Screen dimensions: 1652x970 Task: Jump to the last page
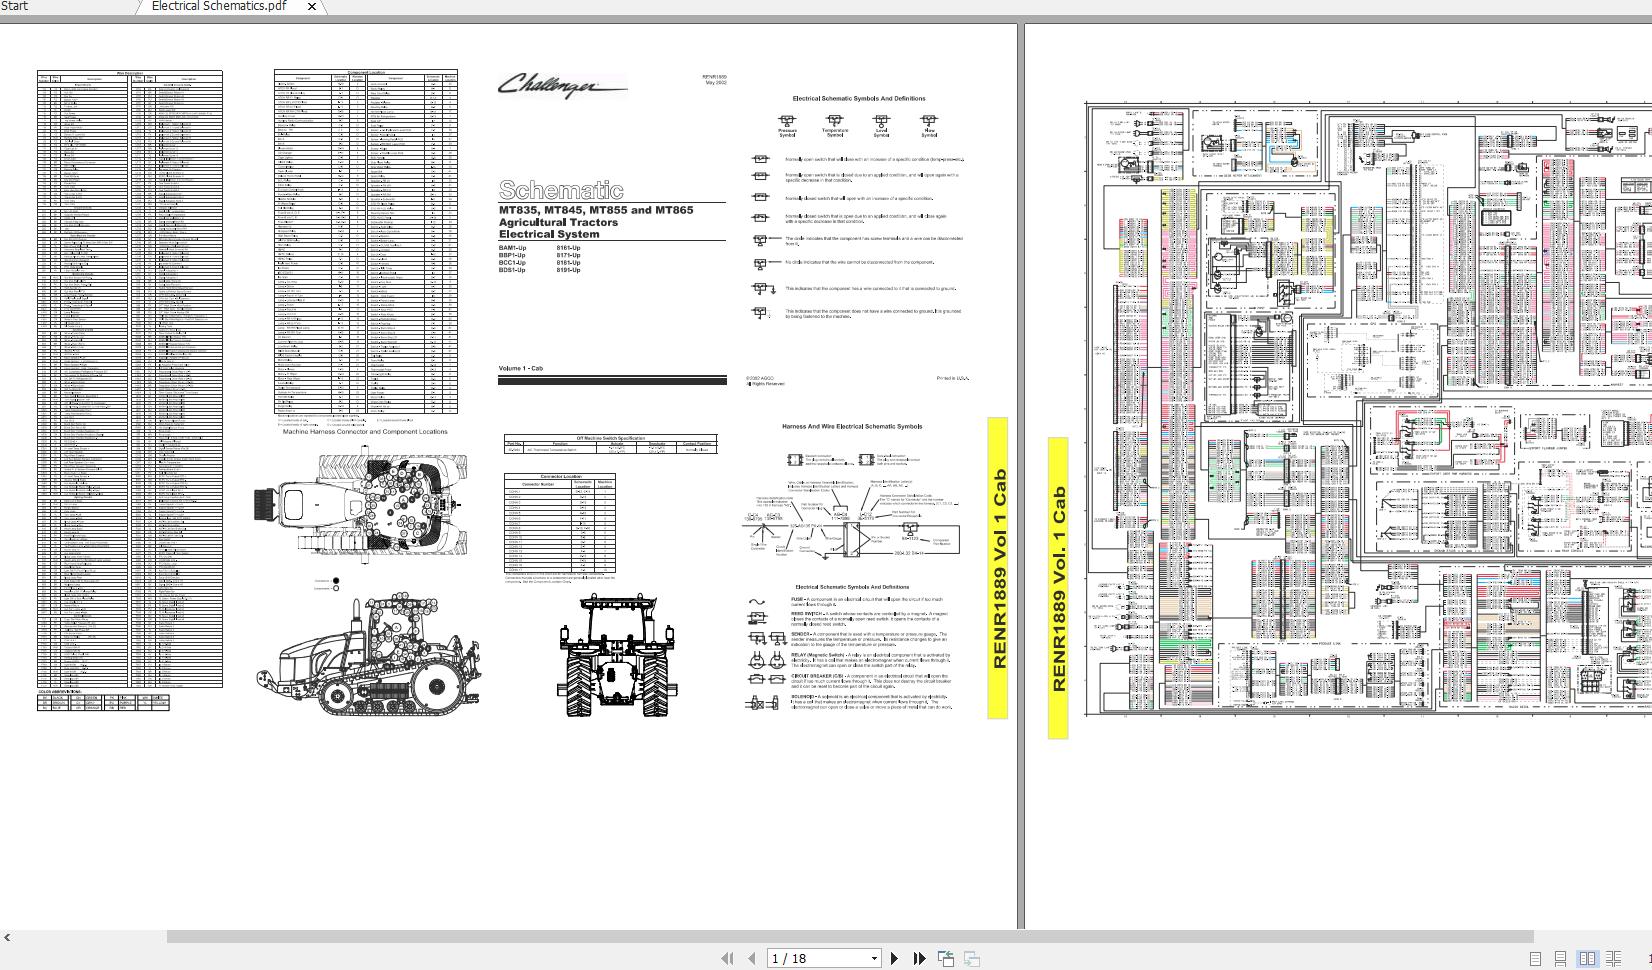click(919, 958)
